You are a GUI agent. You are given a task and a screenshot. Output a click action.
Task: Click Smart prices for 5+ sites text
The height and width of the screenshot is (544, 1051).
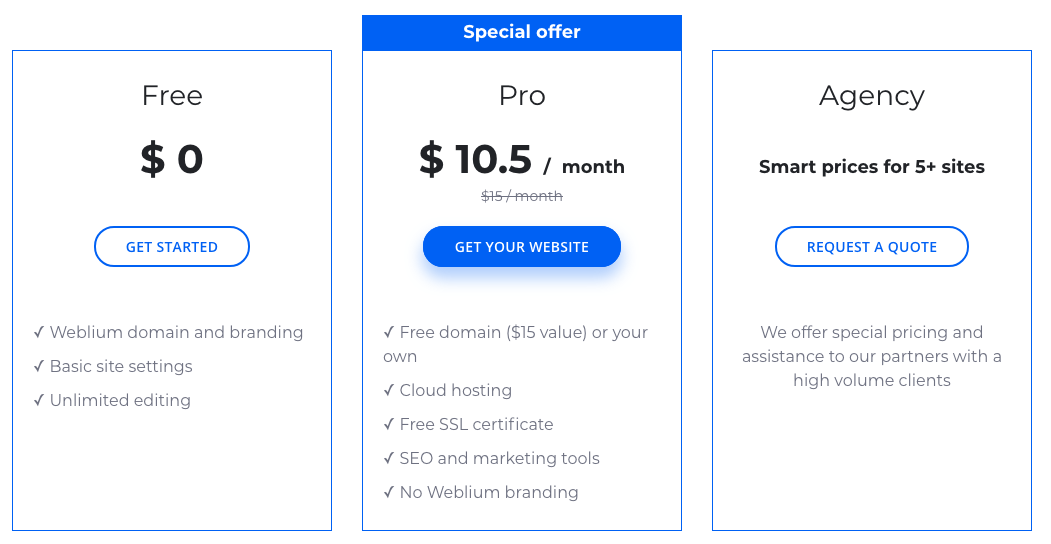coord(871,167)
